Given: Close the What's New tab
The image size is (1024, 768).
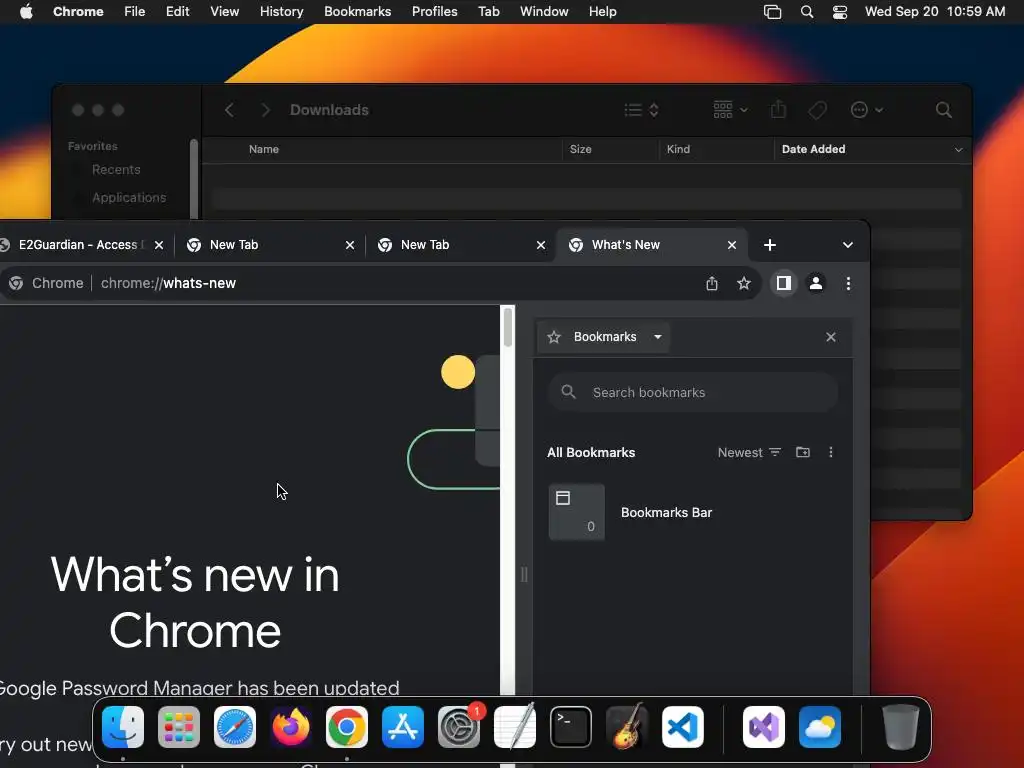Looking at the screenshot, I should 731,245.
